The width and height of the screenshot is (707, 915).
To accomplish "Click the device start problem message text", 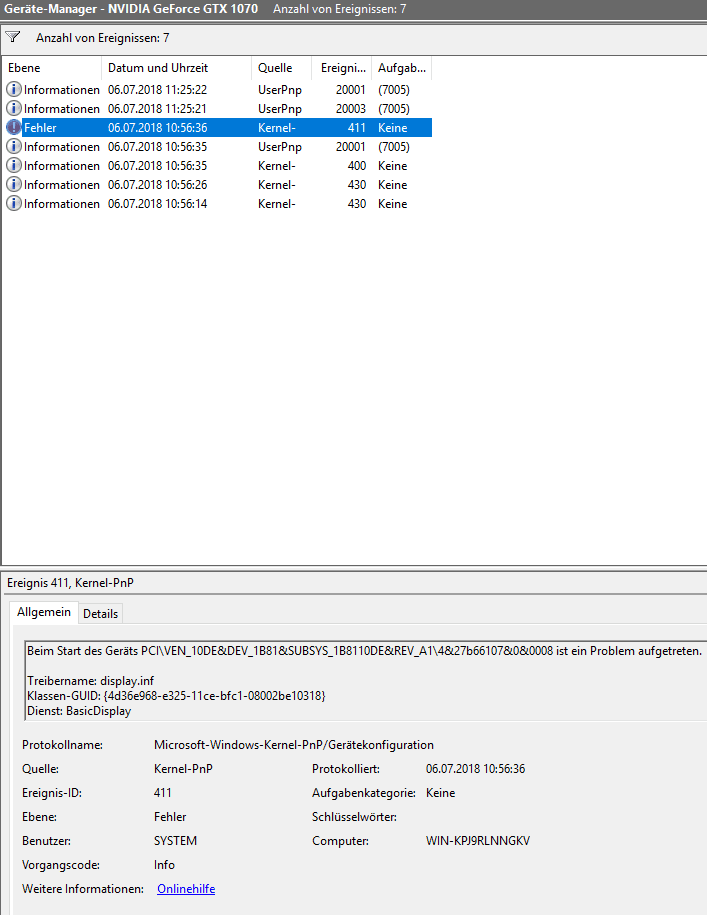I will 365,651.
